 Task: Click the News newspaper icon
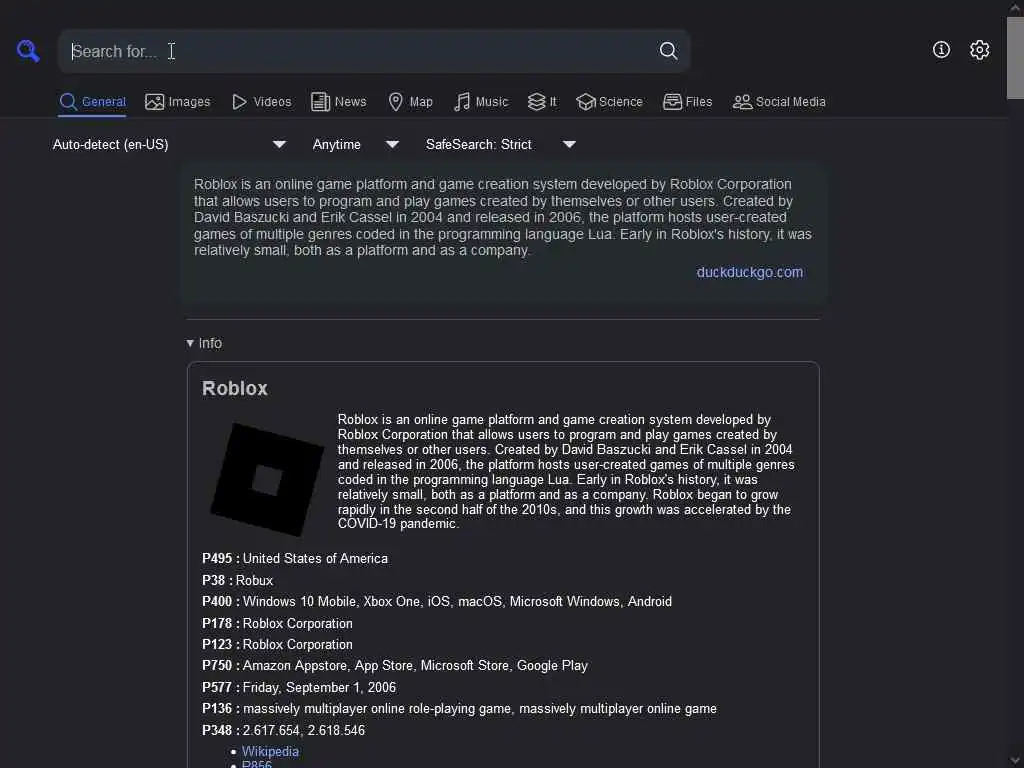point(320,102)
